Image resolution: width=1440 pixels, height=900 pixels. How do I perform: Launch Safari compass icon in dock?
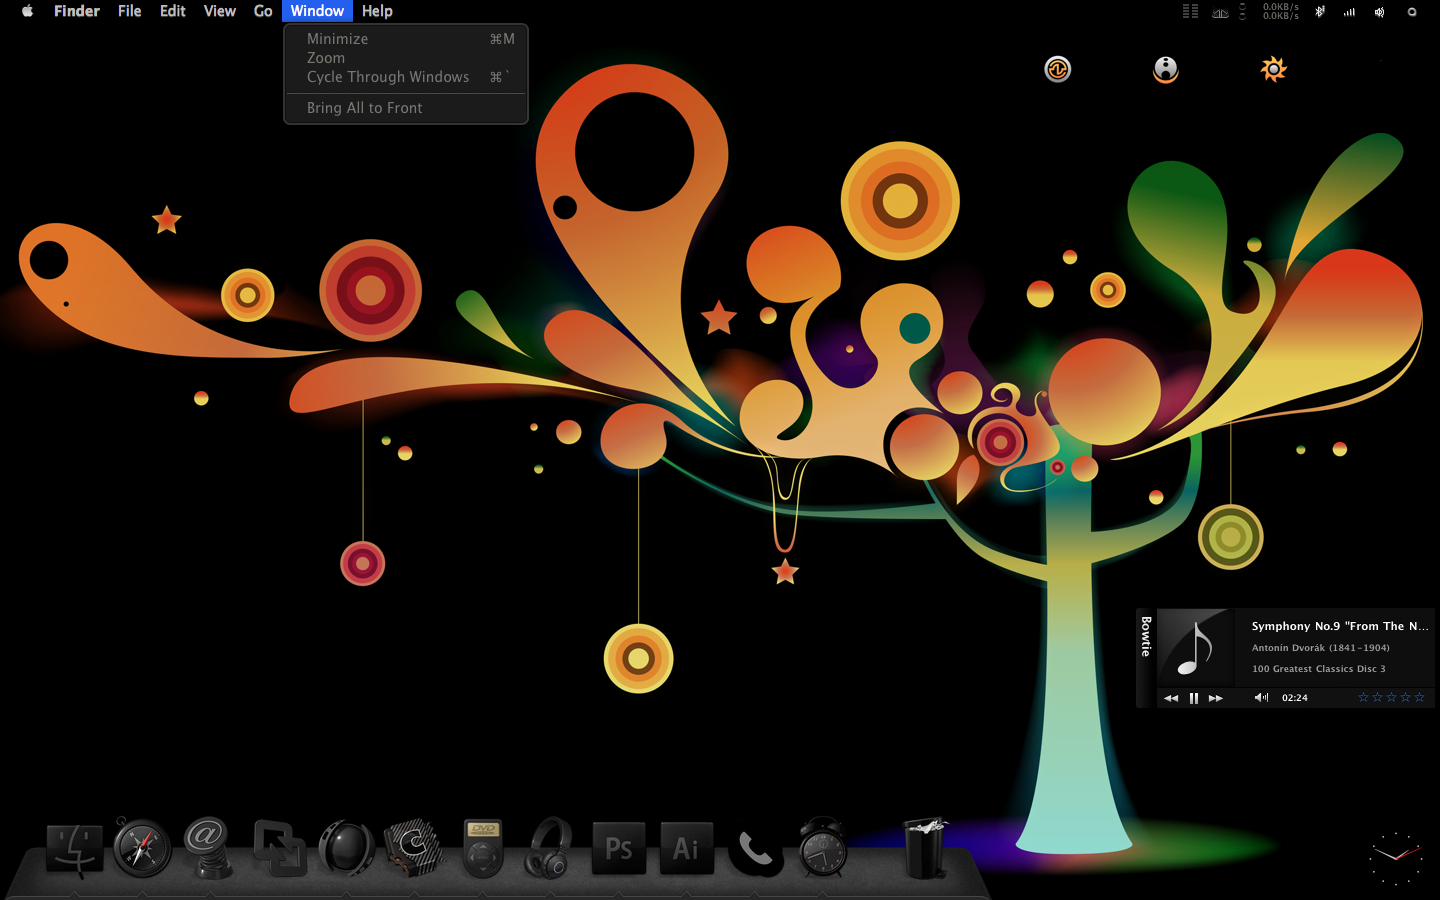(142, 848)
